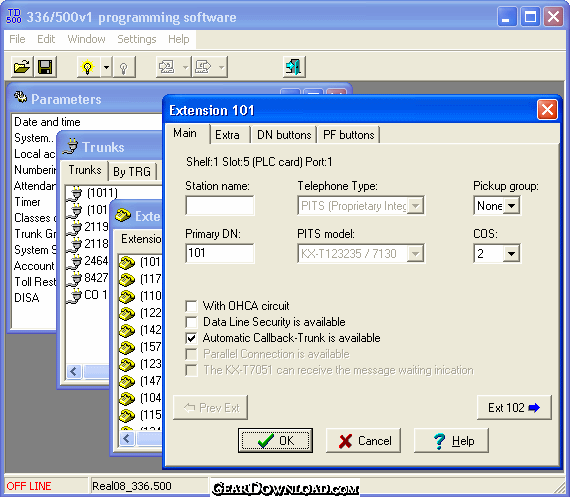
Task: Click phone icon beside extension (110
Action: tap(127, 296)
